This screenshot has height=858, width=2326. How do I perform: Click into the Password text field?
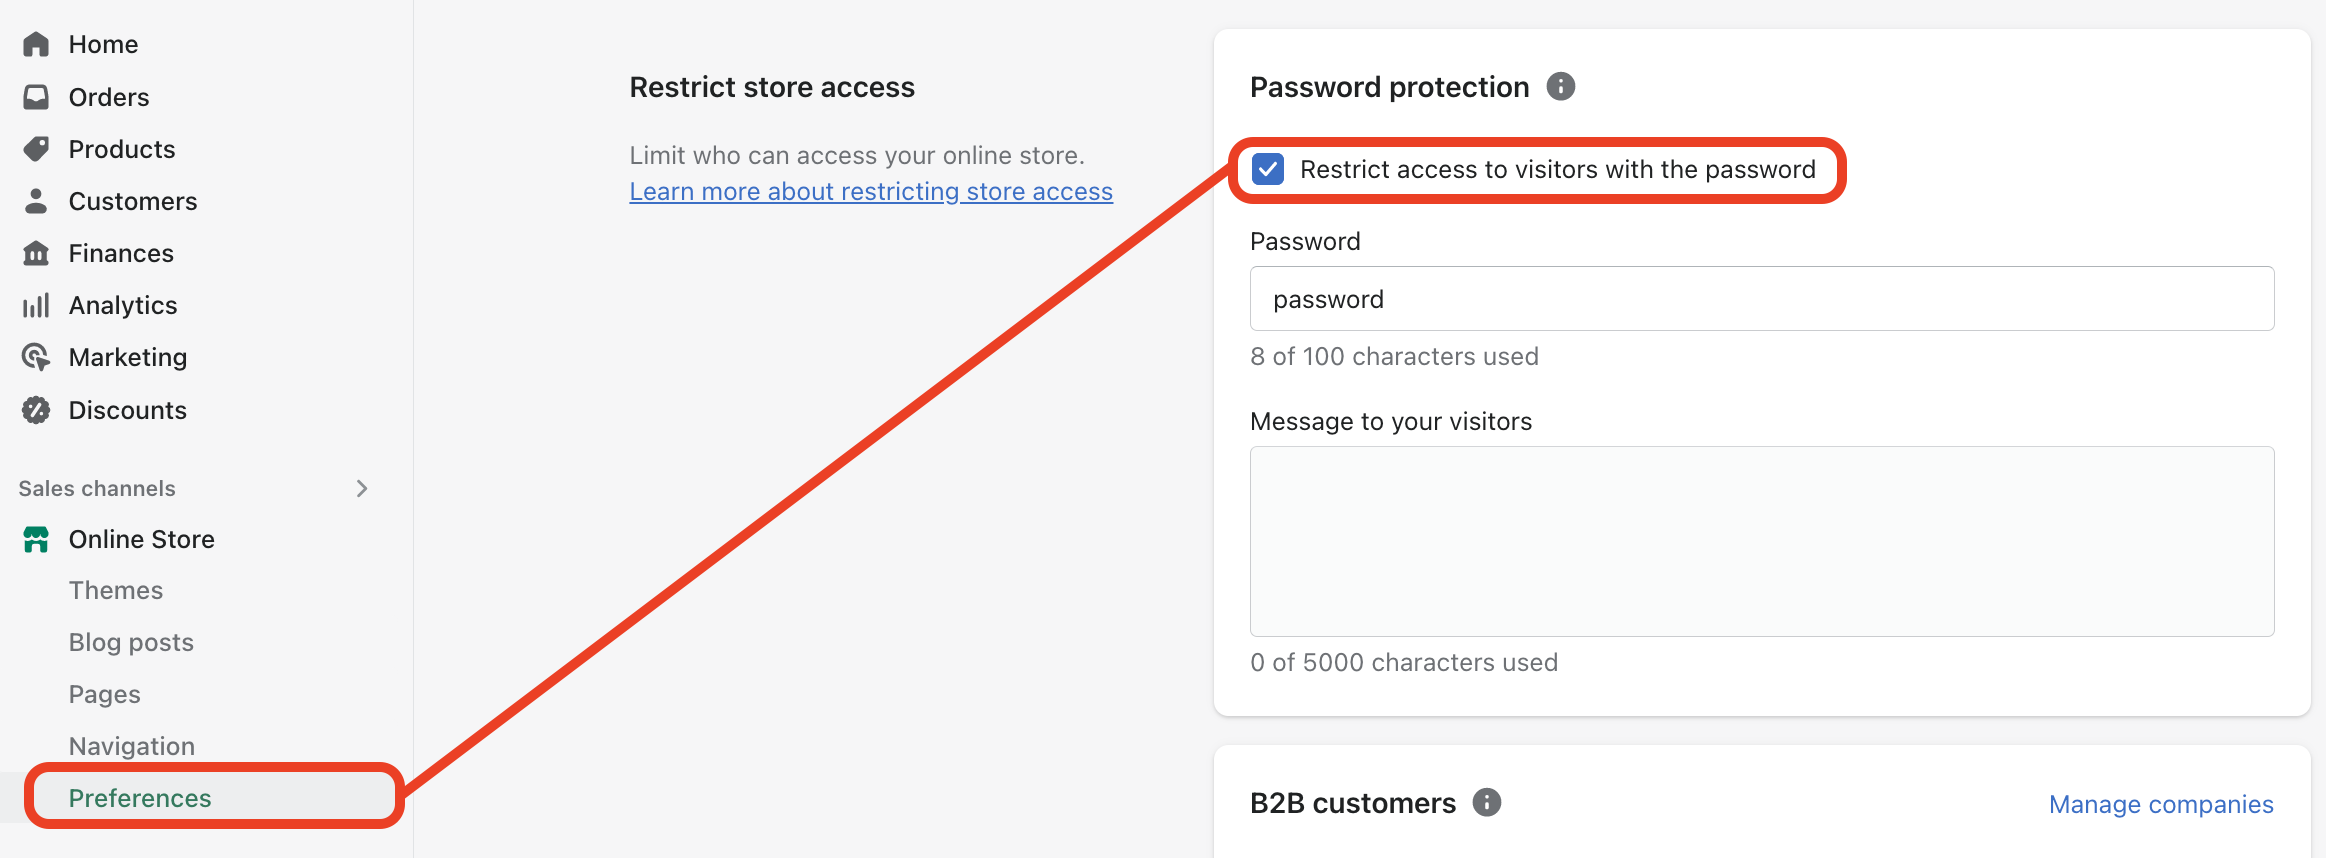1761,299
